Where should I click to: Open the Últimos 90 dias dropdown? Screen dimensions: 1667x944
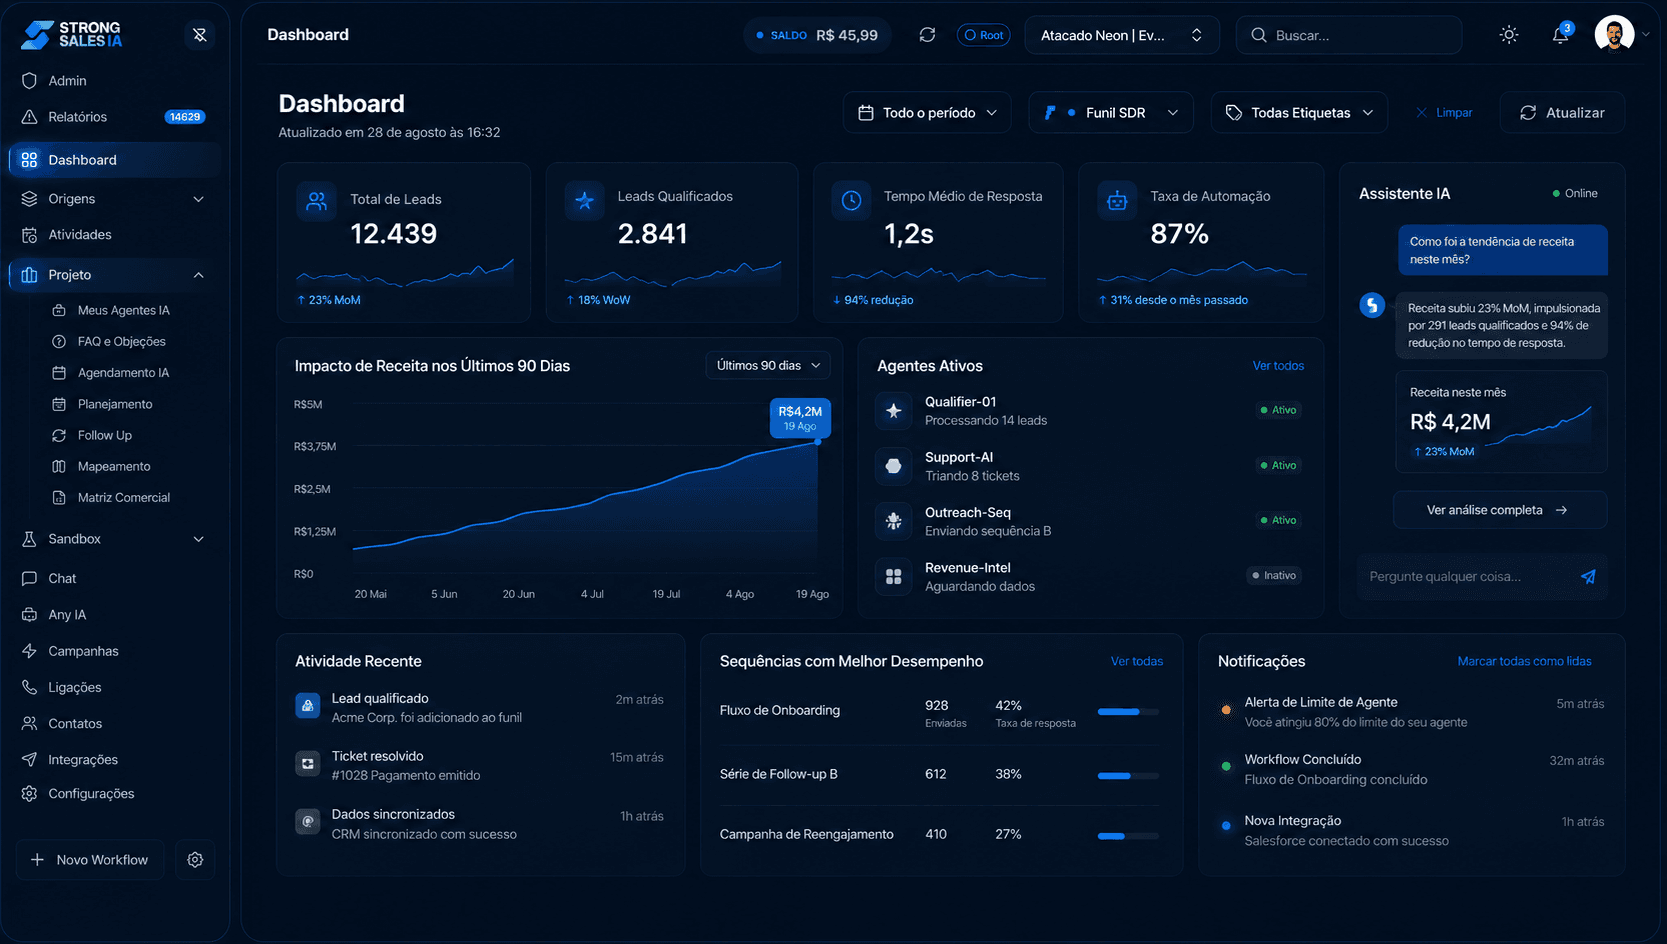pos(769,365)
